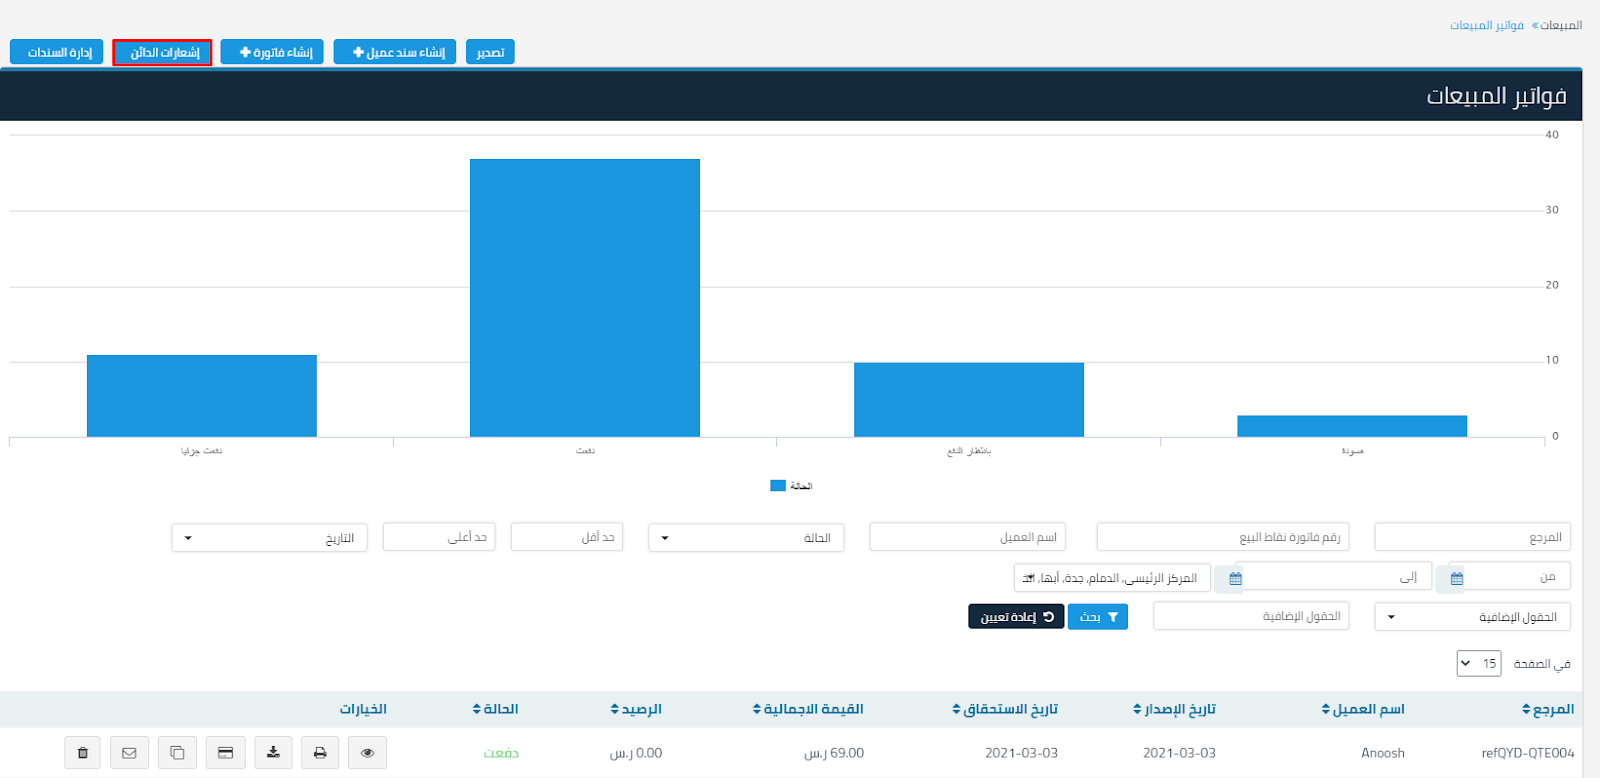Download the invoice via the download icon
Screen dimensions: 1600x778
[x=273, y=753]
